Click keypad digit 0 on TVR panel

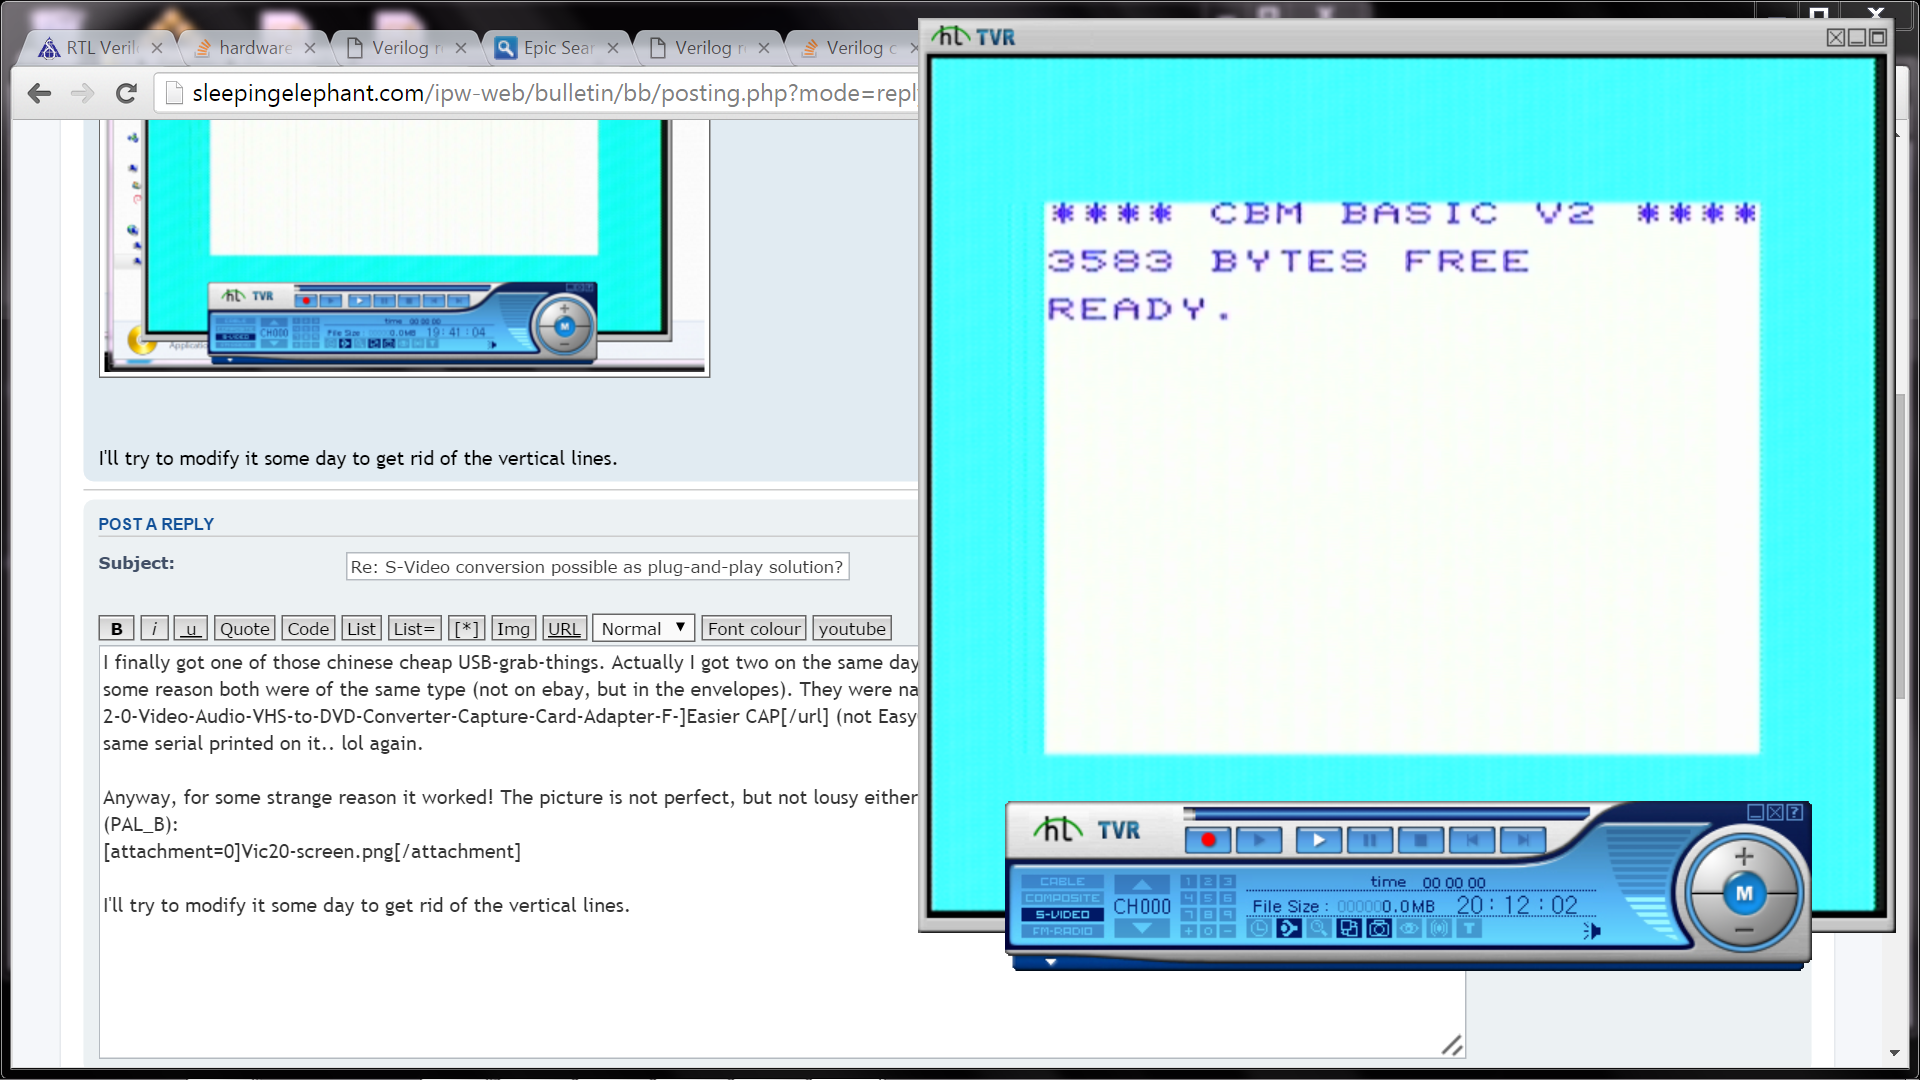coord(1208,931)
